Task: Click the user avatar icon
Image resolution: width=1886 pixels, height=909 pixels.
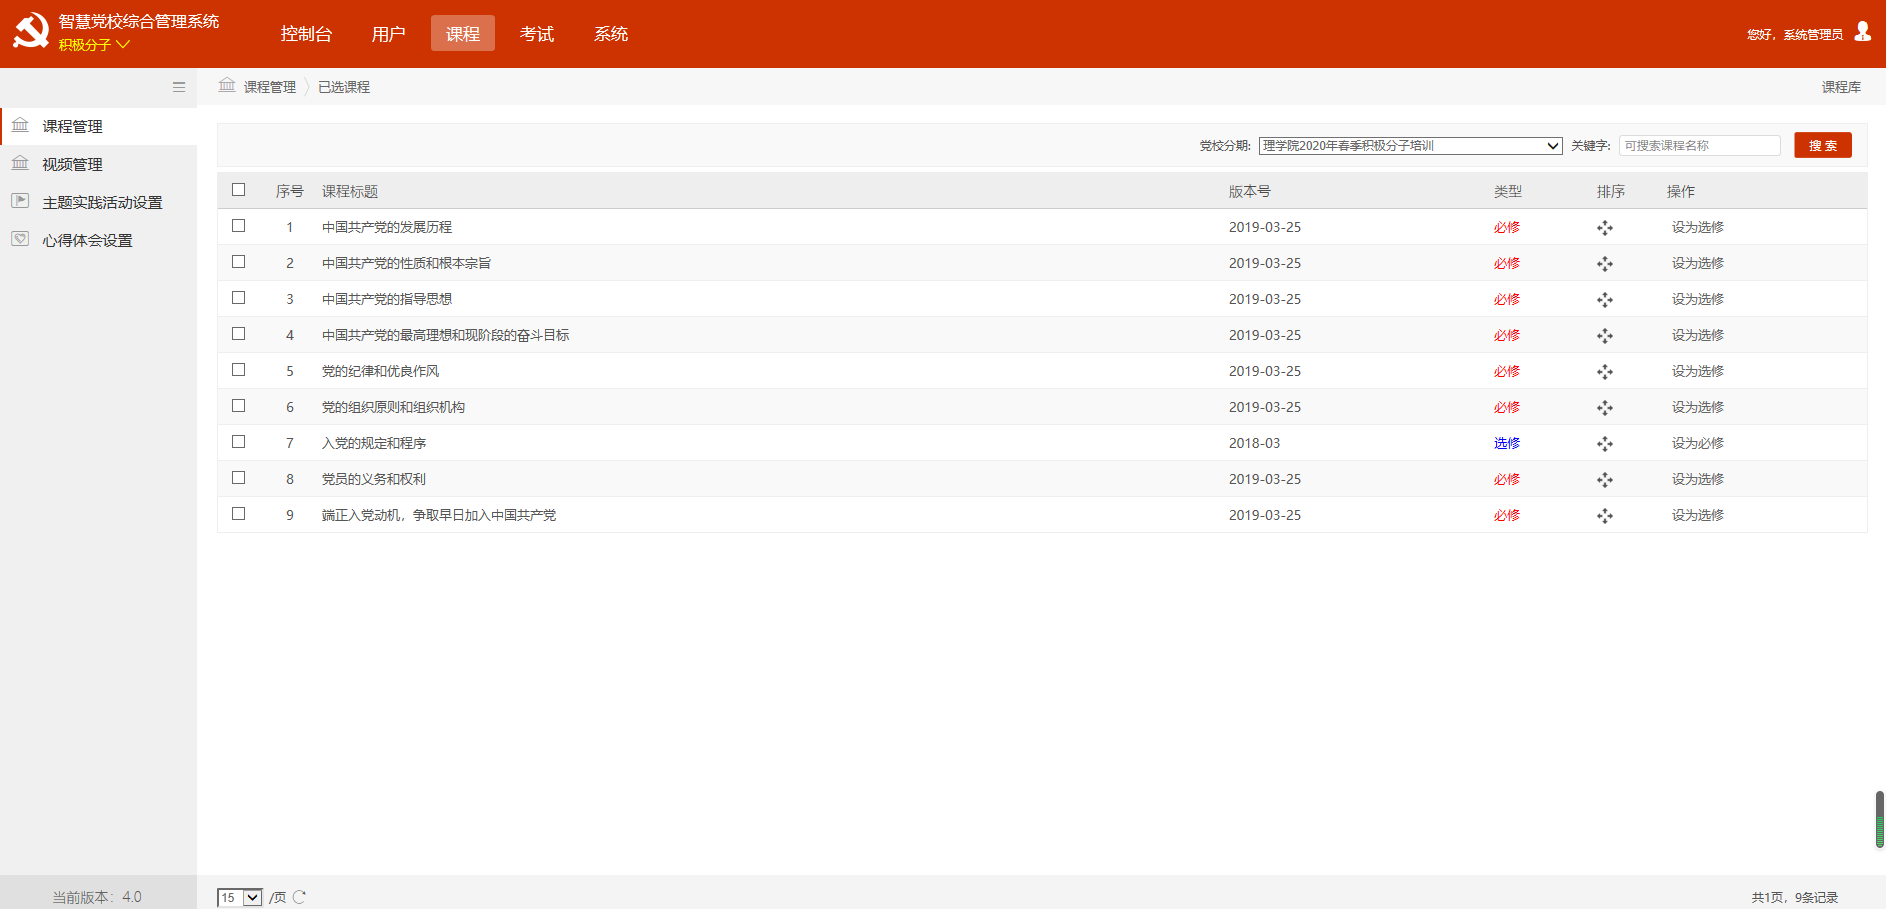Action: click(1862, 32)
